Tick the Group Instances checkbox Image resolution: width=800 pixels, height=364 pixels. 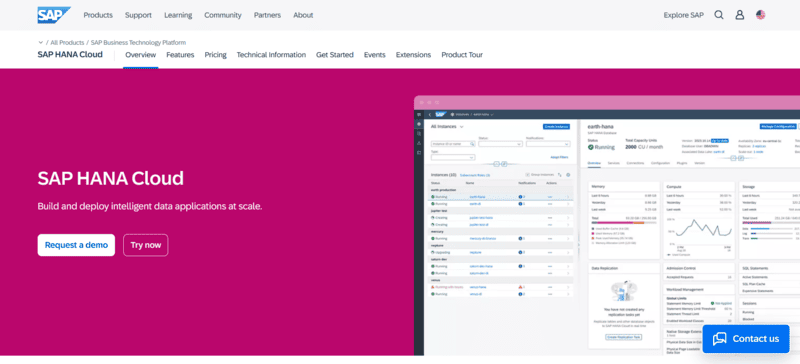click(528, 175)
